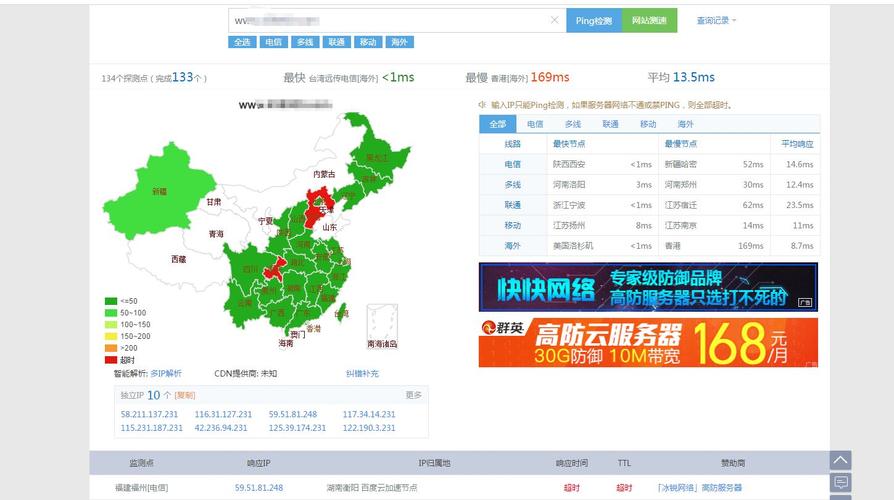The image size is (894, 500).
Task: Click the Ping检测 button
Action: point(594,21)
